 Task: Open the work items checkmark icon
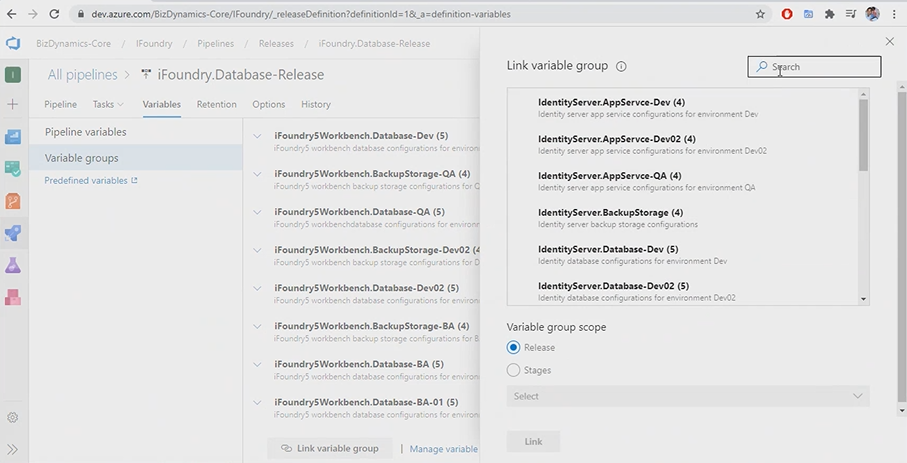pos(13,168)
